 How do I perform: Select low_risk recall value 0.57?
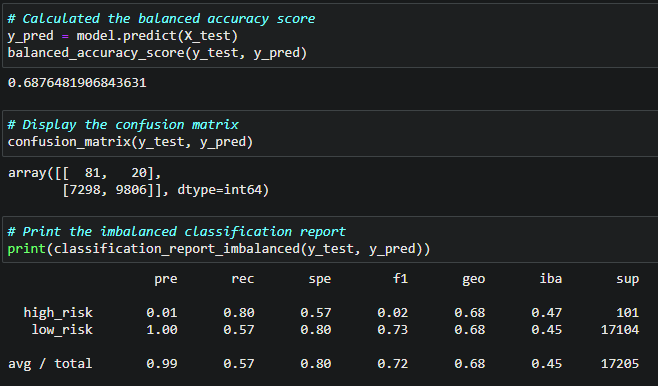click(239, 330)
